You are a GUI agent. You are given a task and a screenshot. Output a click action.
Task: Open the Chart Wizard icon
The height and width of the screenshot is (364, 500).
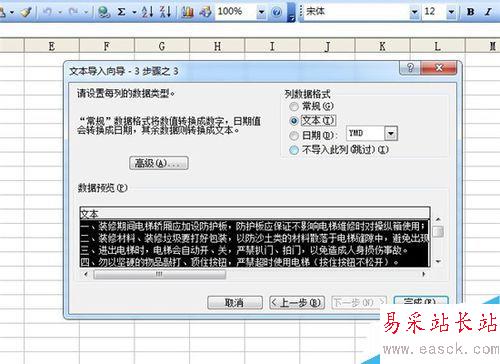coord(188,12)
